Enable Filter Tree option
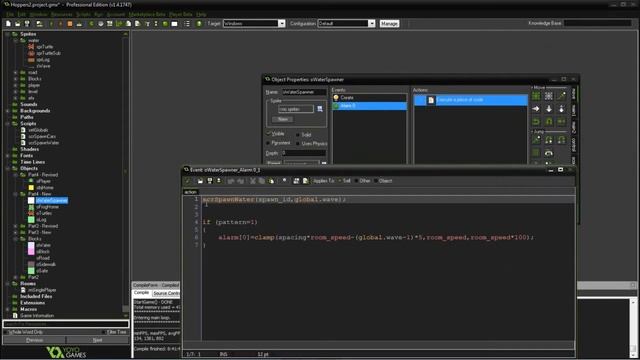This screenshot has width=640, height=360. click(104, 332)
